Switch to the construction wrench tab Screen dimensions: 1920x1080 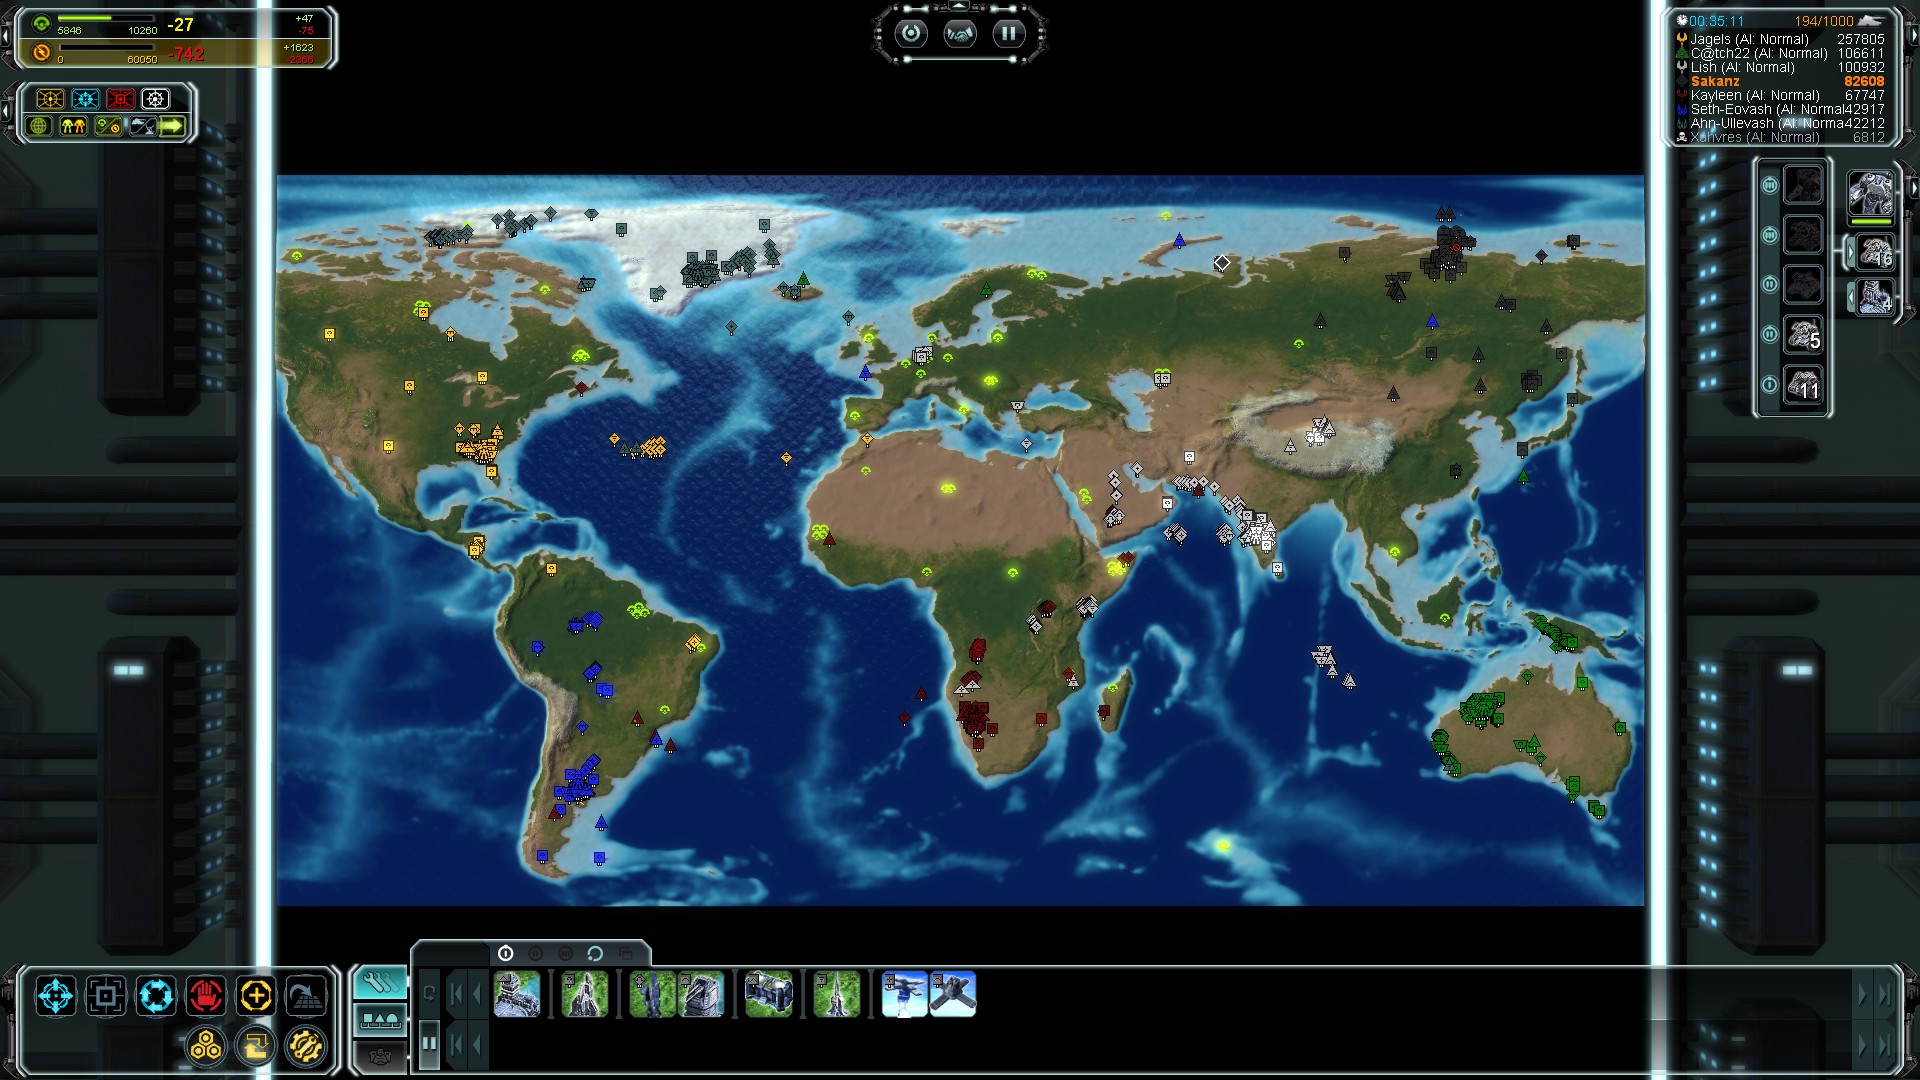tap(380, 984)
